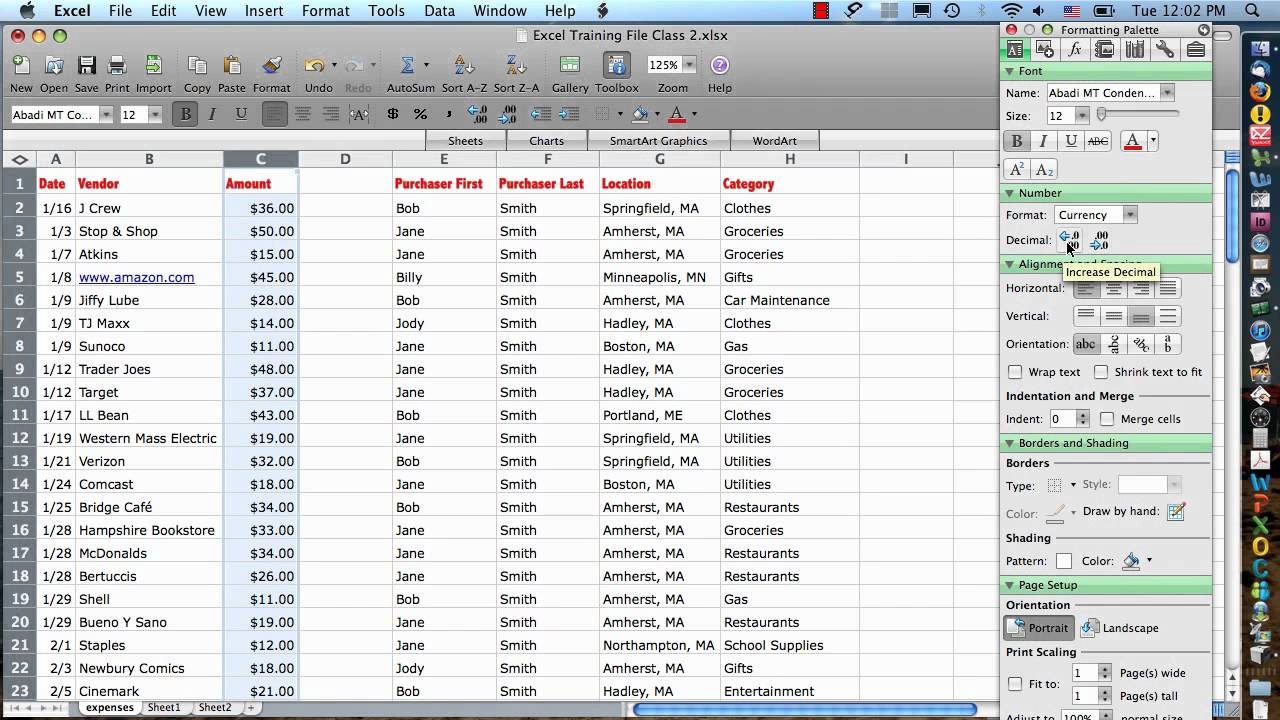Open the Tools menu
Image resolution: width=1280 pixels, height=720 pixels.
click(386, 11)
